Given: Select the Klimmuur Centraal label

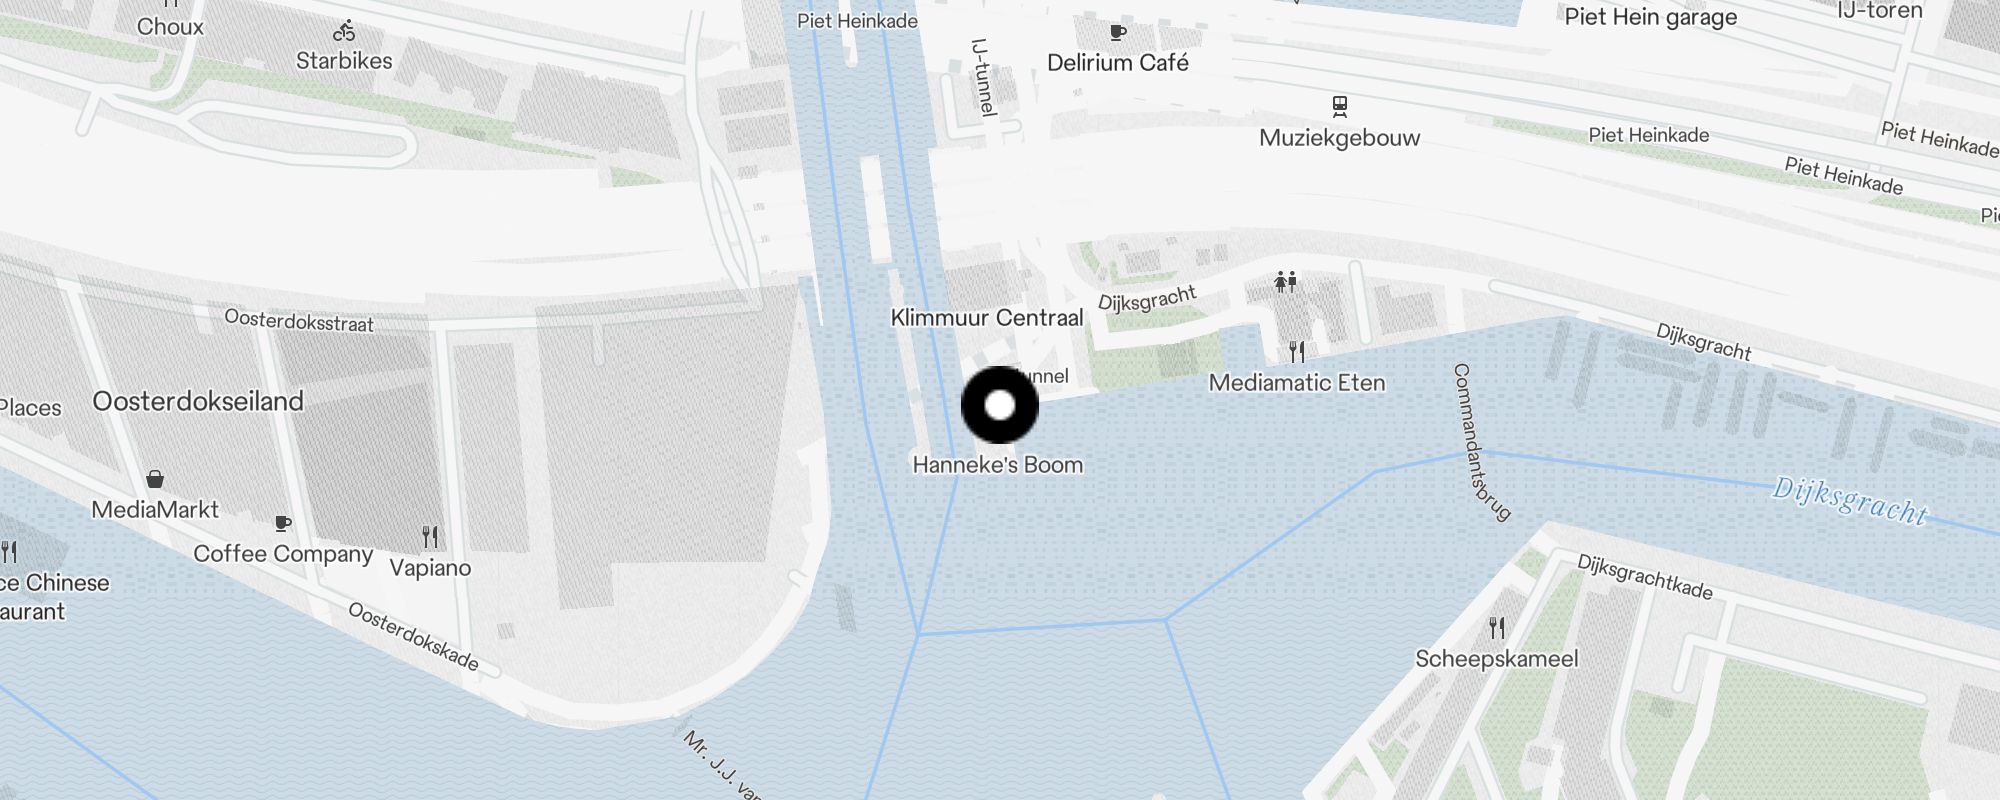Looking at the screenshot, I should pos(987,318).
